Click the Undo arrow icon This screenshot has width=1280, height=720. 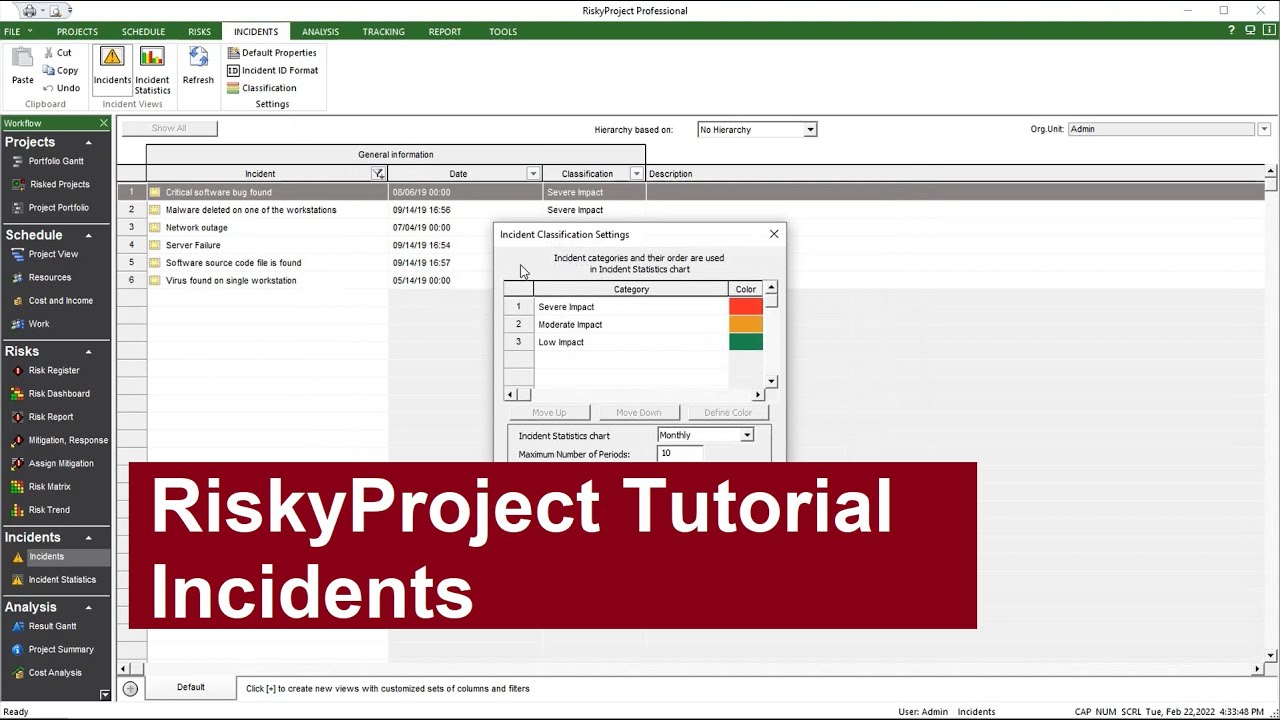click(48, 88)
